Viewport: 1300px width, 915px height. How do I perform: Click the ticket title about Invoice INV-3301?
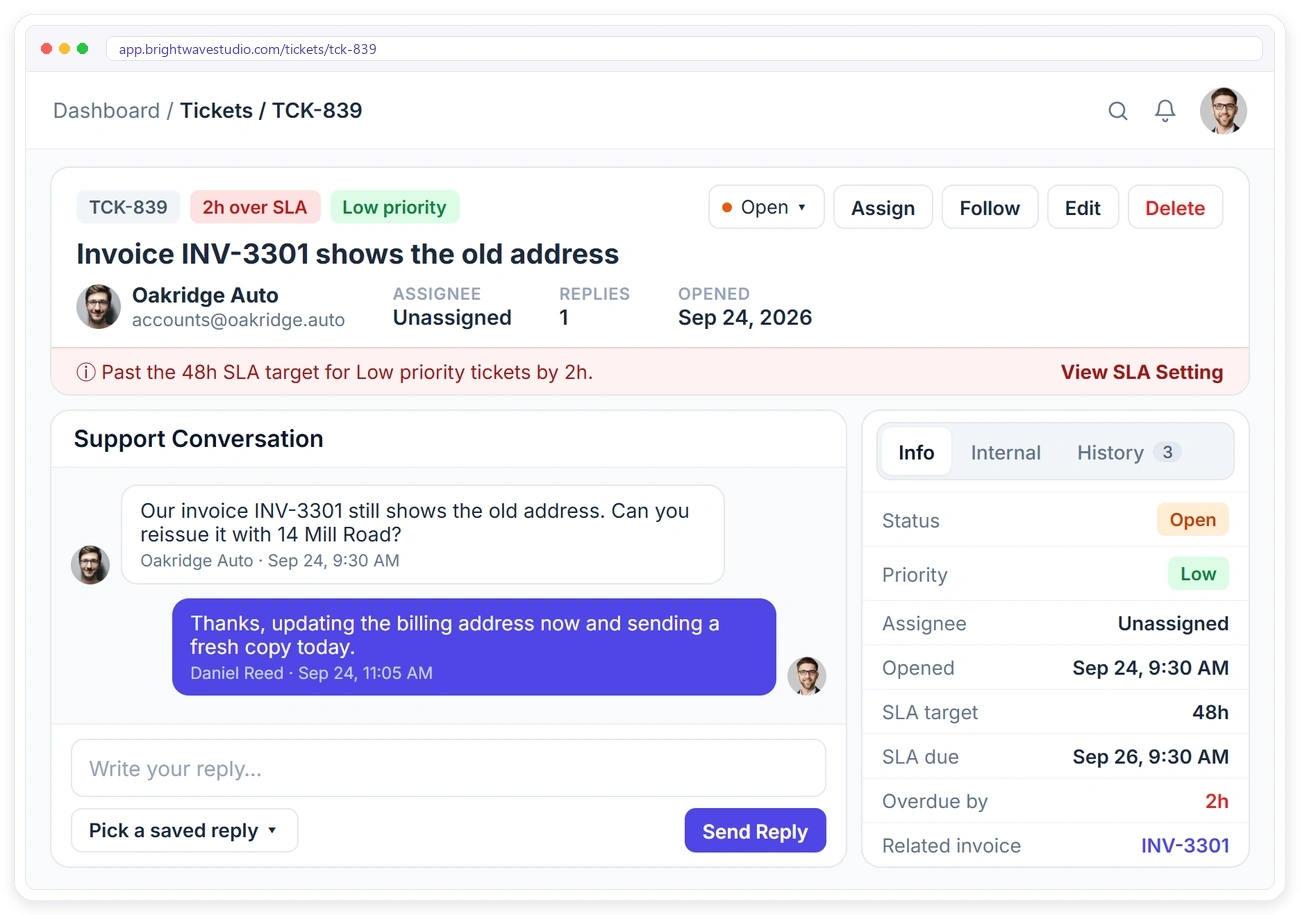click(x=348, y=254)
